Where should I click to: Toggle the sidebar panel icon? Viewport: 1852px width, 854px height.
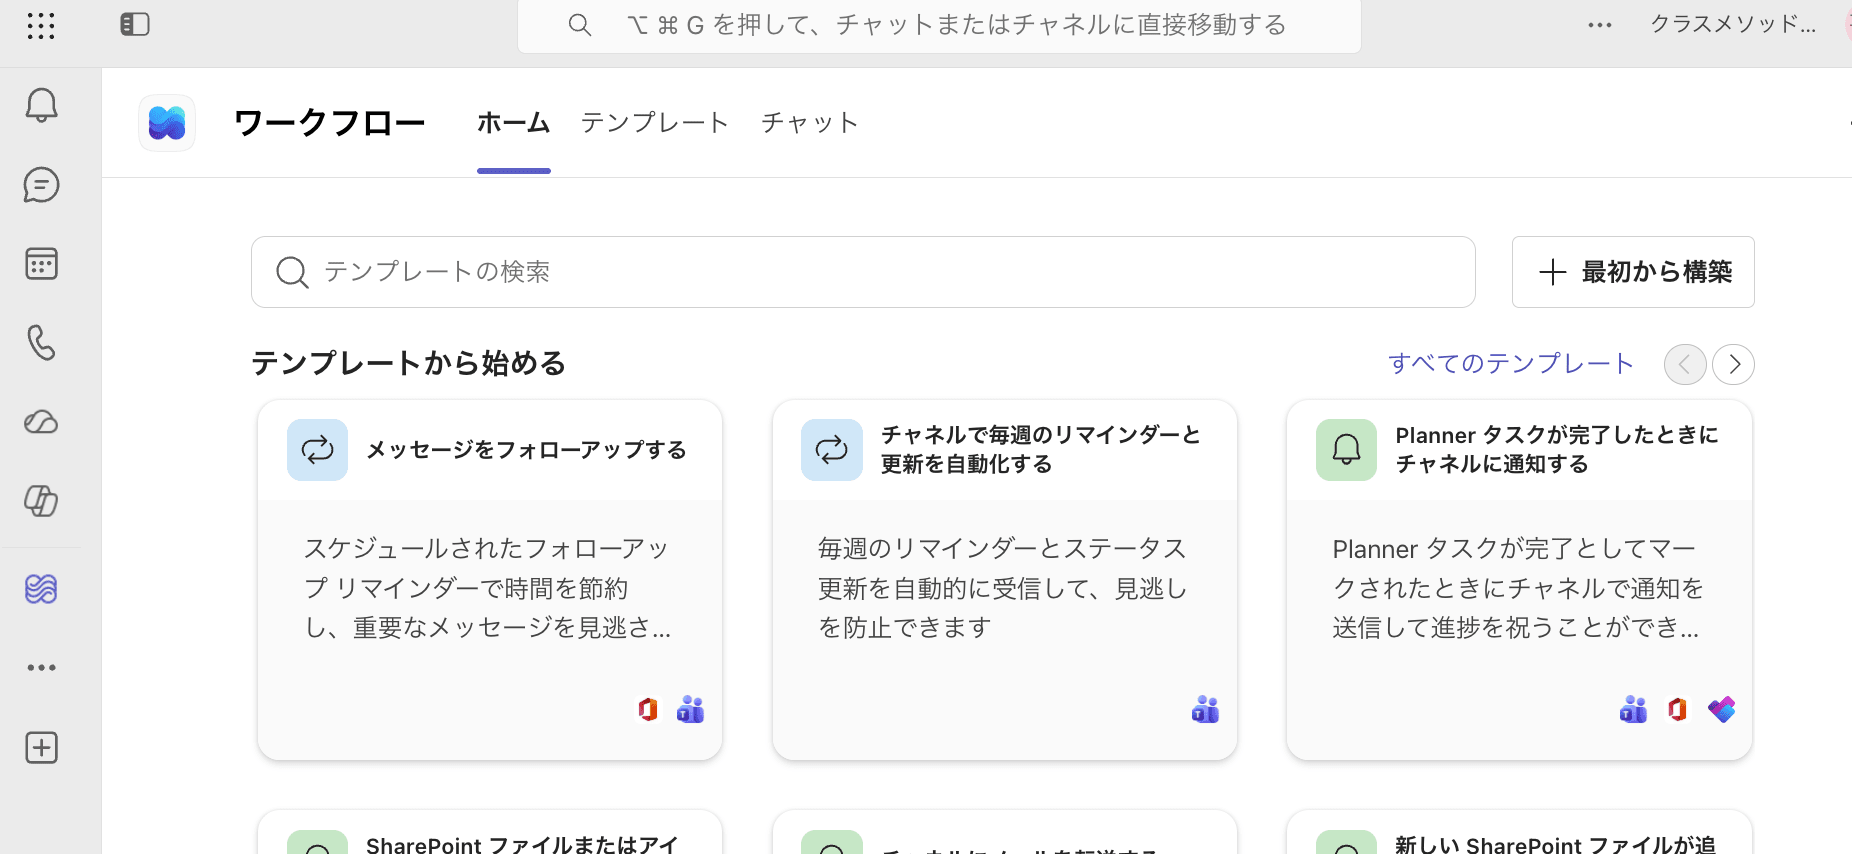point(135,24)
